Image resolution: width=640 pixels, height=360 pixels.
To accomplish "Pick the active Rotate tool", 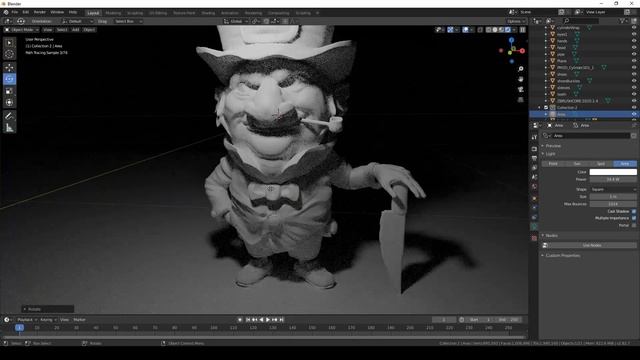I will pos(9,79).
